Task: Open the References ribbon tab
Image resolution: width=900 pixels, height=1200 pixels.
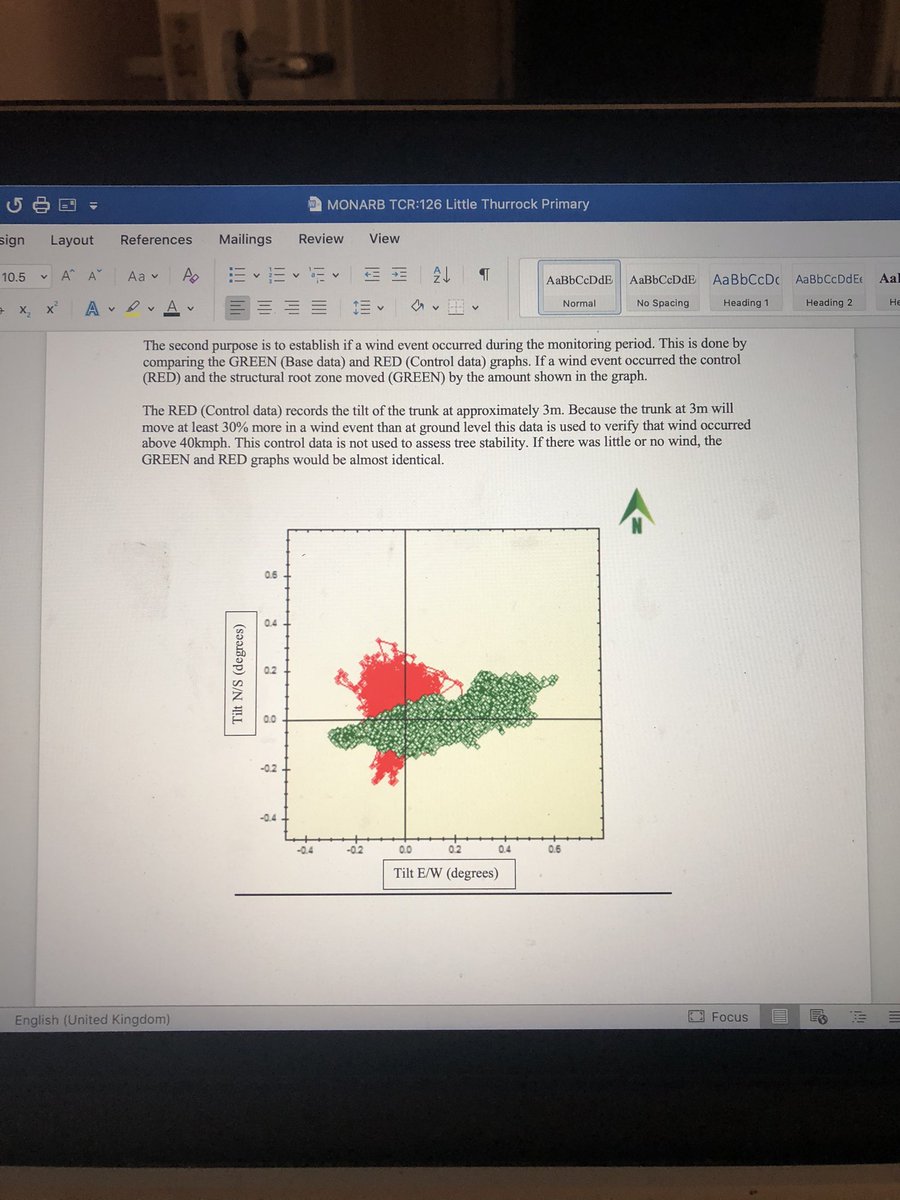Action: pyautogui.click(x=156, y=240)
